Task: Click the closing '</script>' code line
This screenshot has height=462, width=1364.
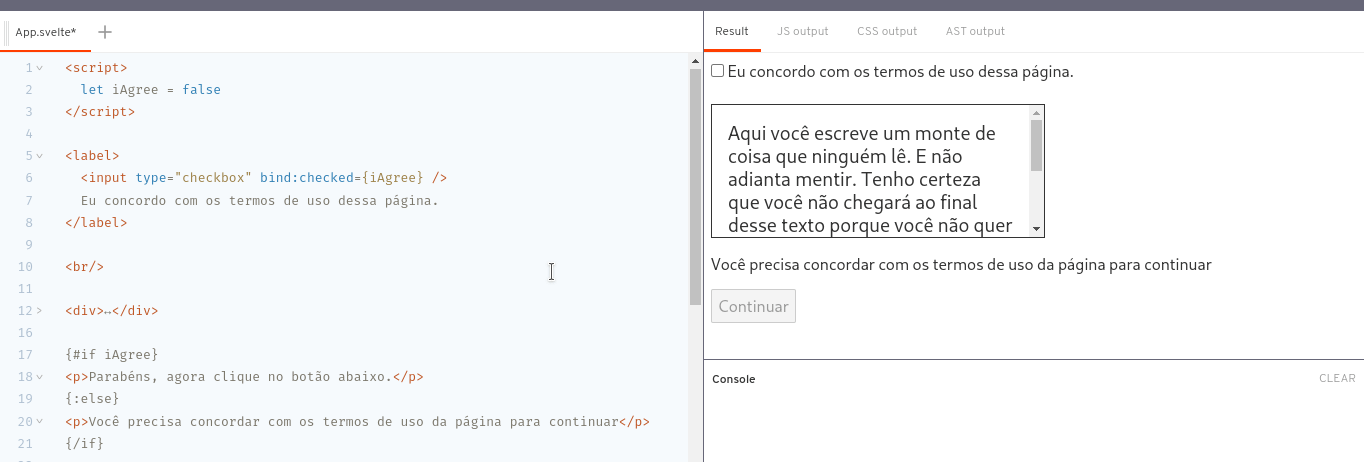Action: pos(100,112)
